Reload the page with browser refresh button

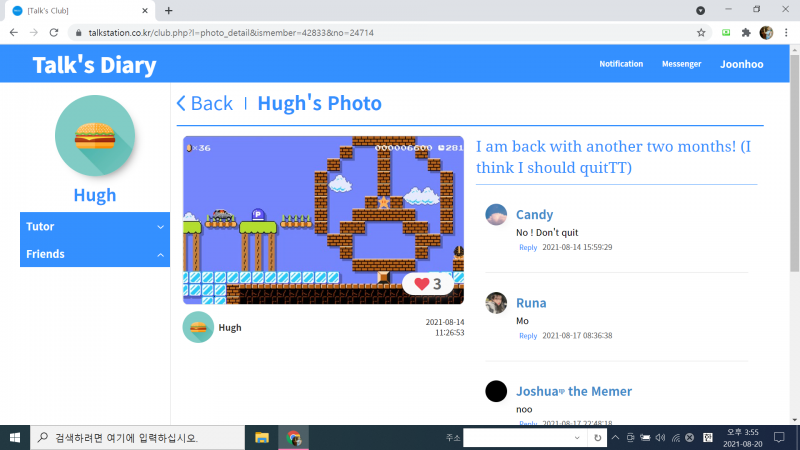[x=55, y=32]
